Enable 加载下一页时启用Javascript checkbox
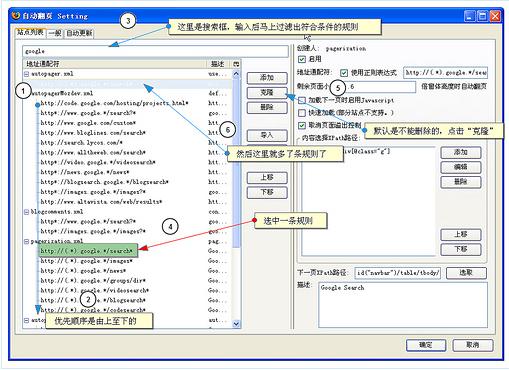 coord(302,100)
